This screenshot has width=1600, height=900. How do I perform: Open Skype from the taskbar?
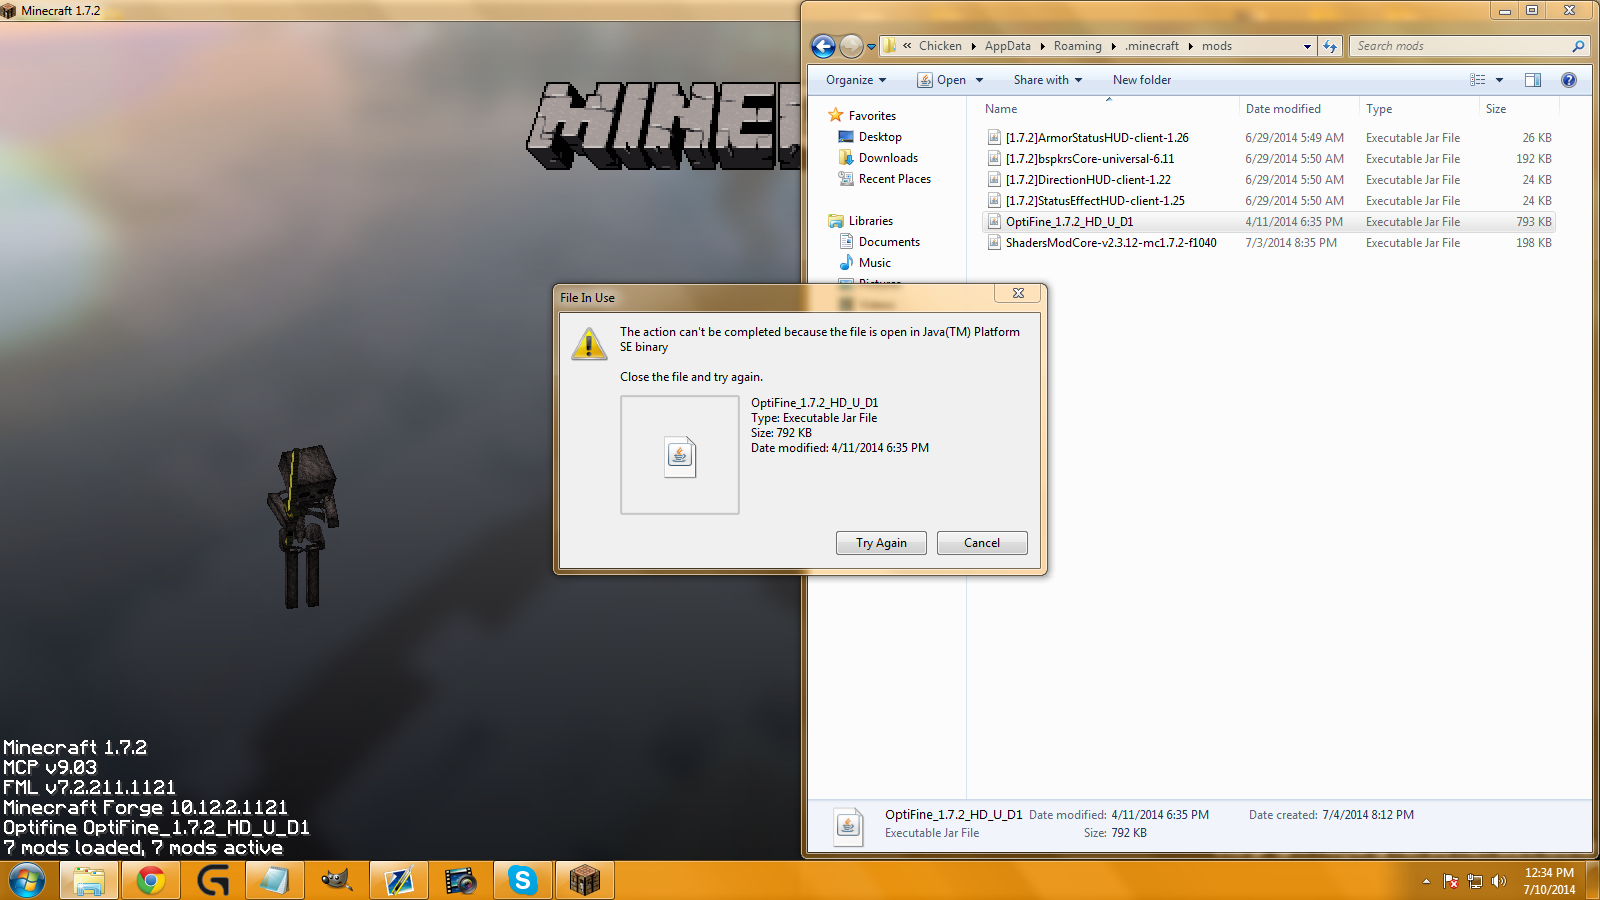click(x=523, y=880)
